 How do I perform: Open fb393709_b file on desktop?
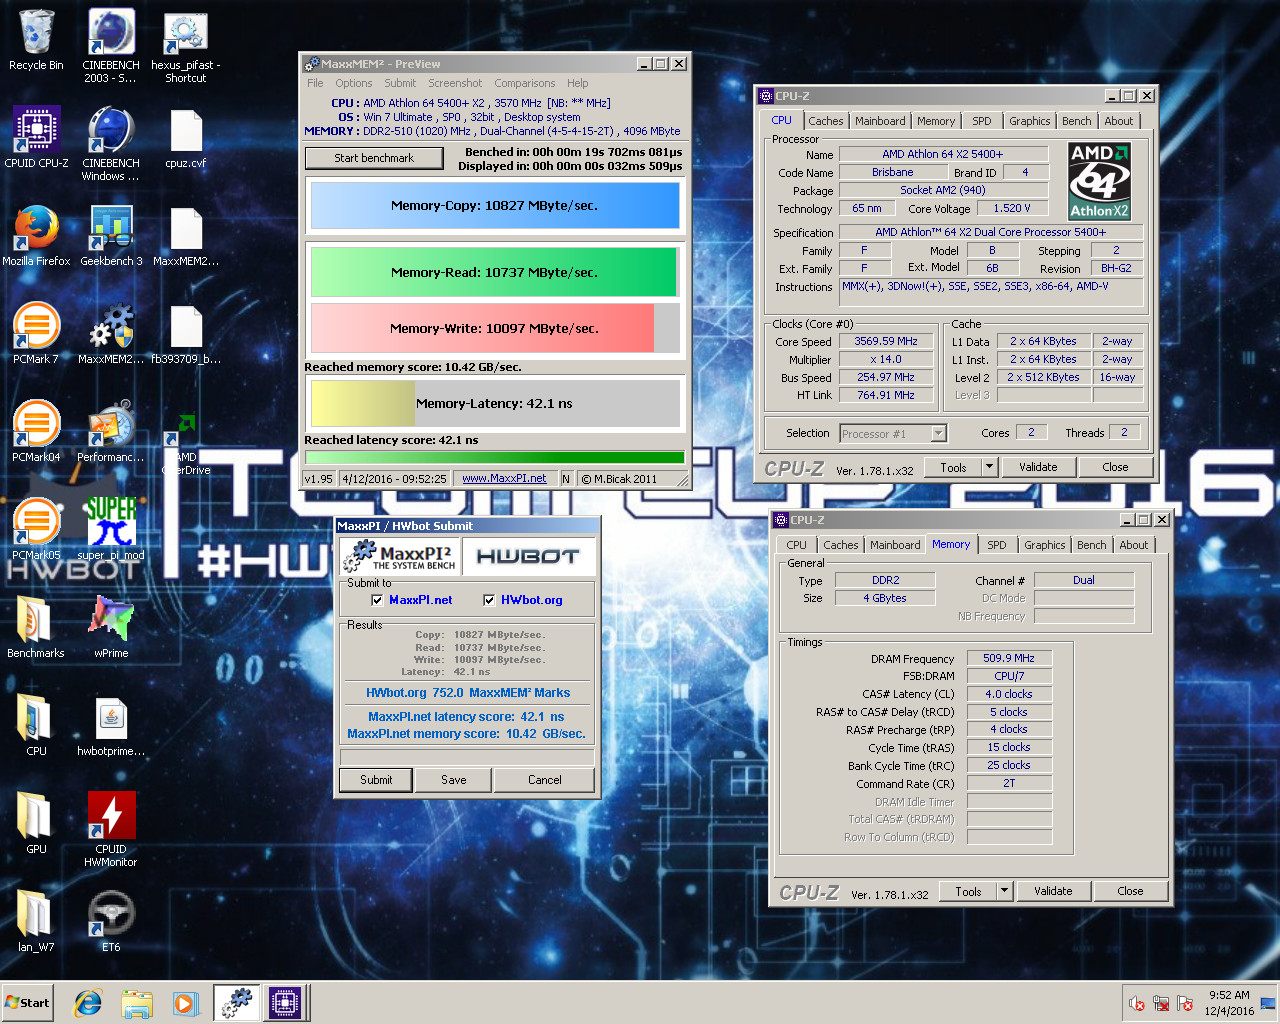tap(186, 333)
